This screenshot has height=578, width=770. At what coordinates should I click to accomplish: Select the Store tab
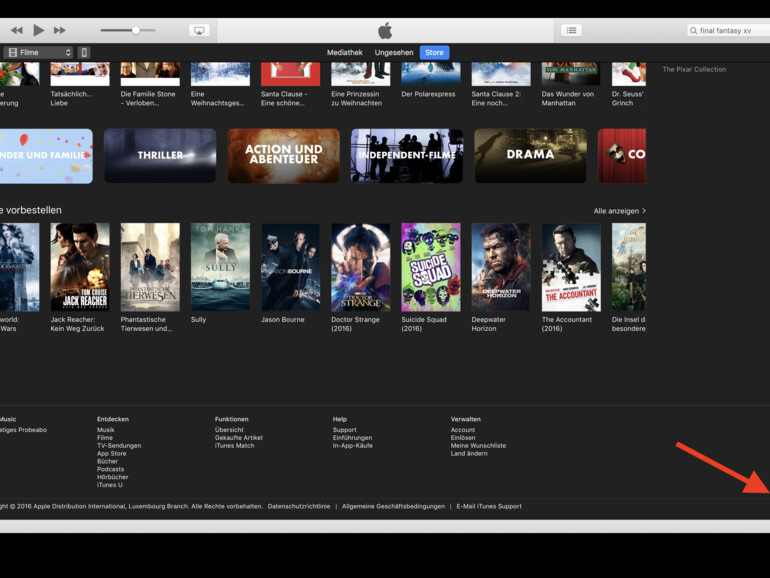434,53
